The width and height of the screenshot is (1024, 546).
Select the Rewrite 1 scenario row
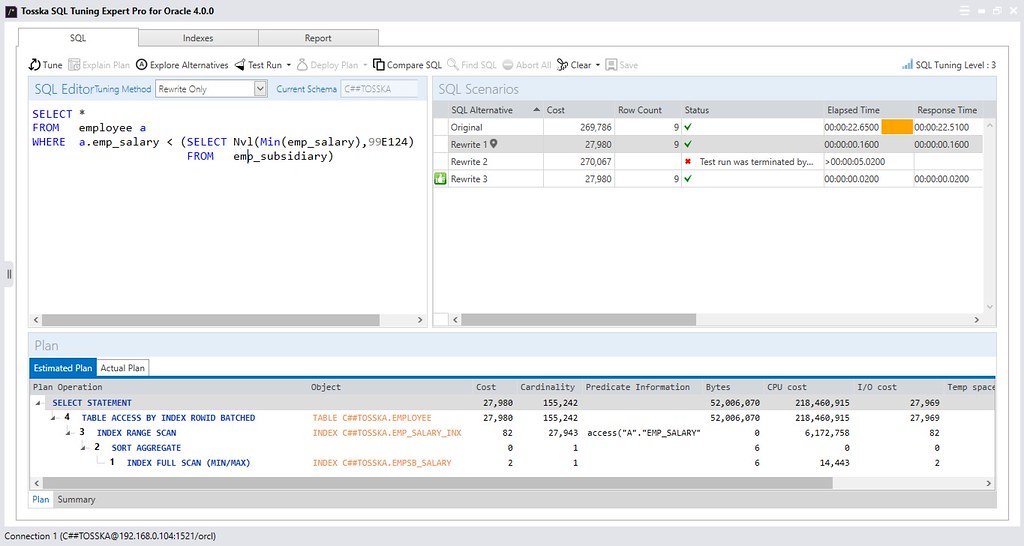[x=708, y=144]
